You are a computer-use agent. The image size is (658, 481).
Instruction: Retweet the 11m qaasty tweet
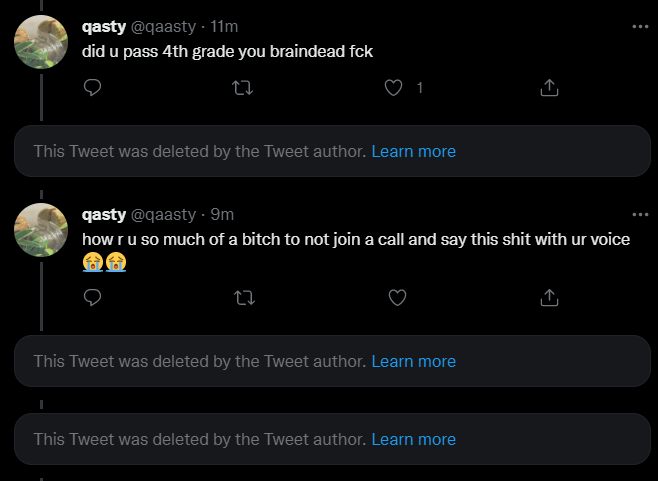coord(242,88)
